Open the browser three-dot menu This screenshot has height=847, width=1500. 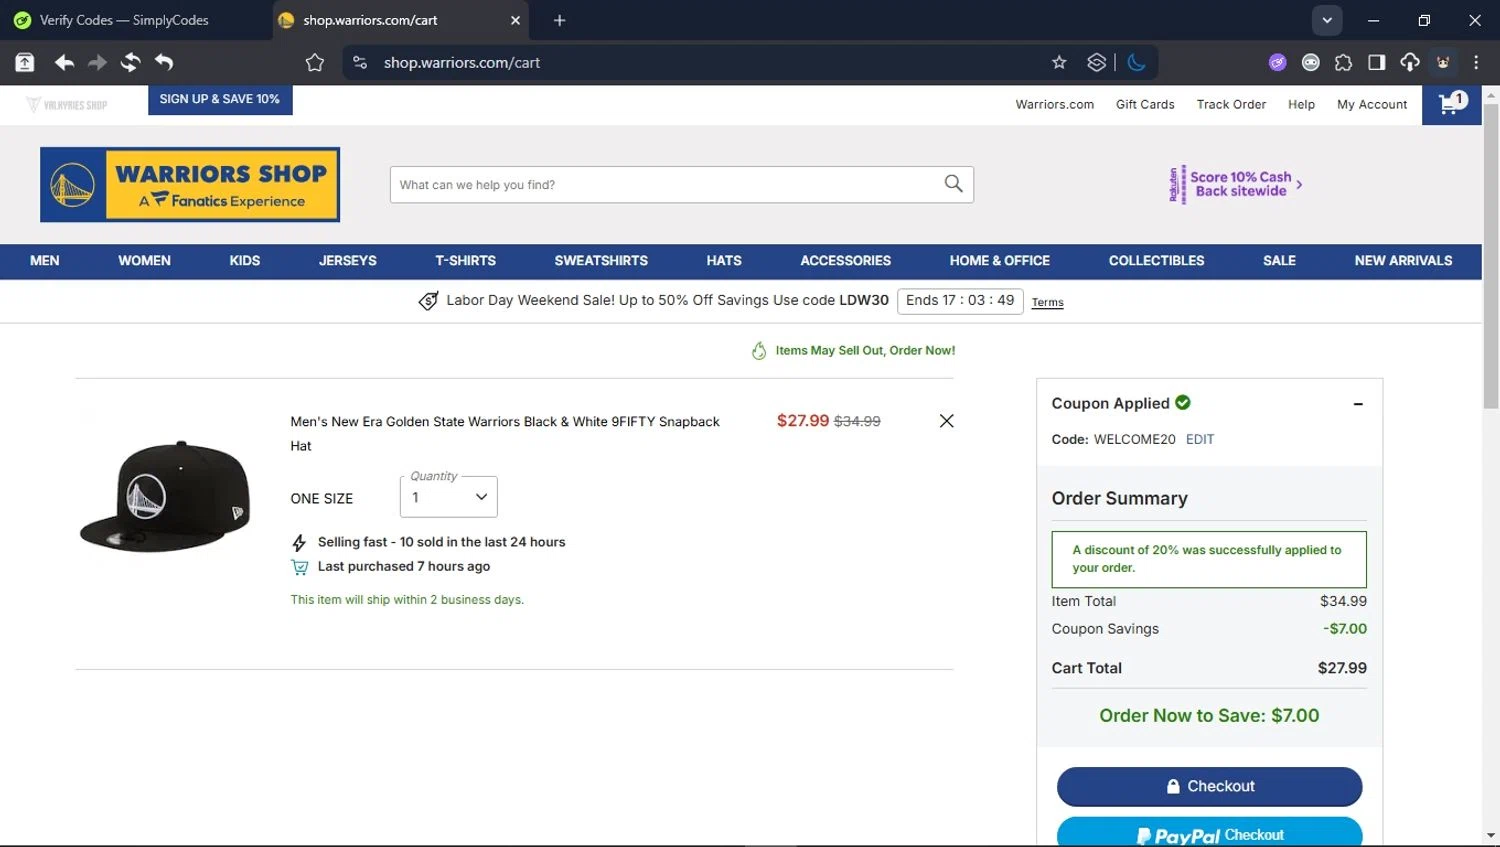(x=1476, y=63)
